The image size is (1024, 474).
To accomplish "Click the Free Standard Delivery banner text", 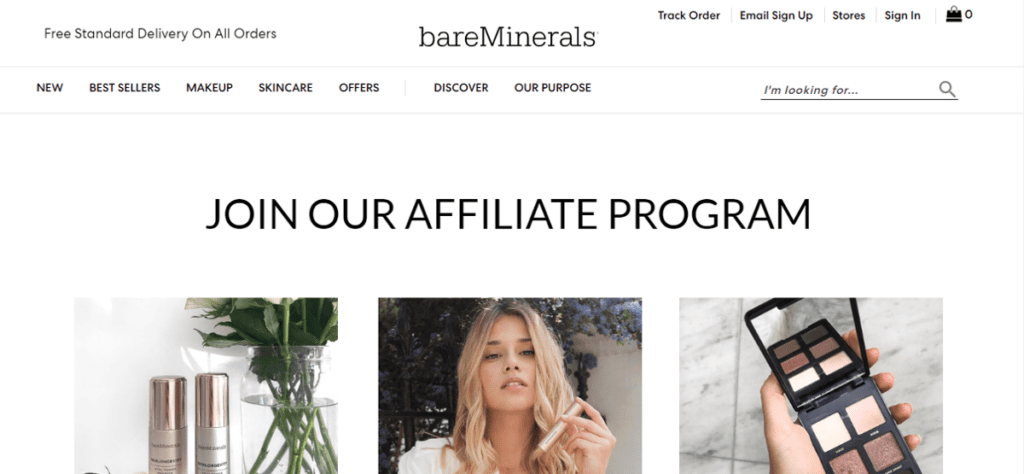I will coord(161,33).
